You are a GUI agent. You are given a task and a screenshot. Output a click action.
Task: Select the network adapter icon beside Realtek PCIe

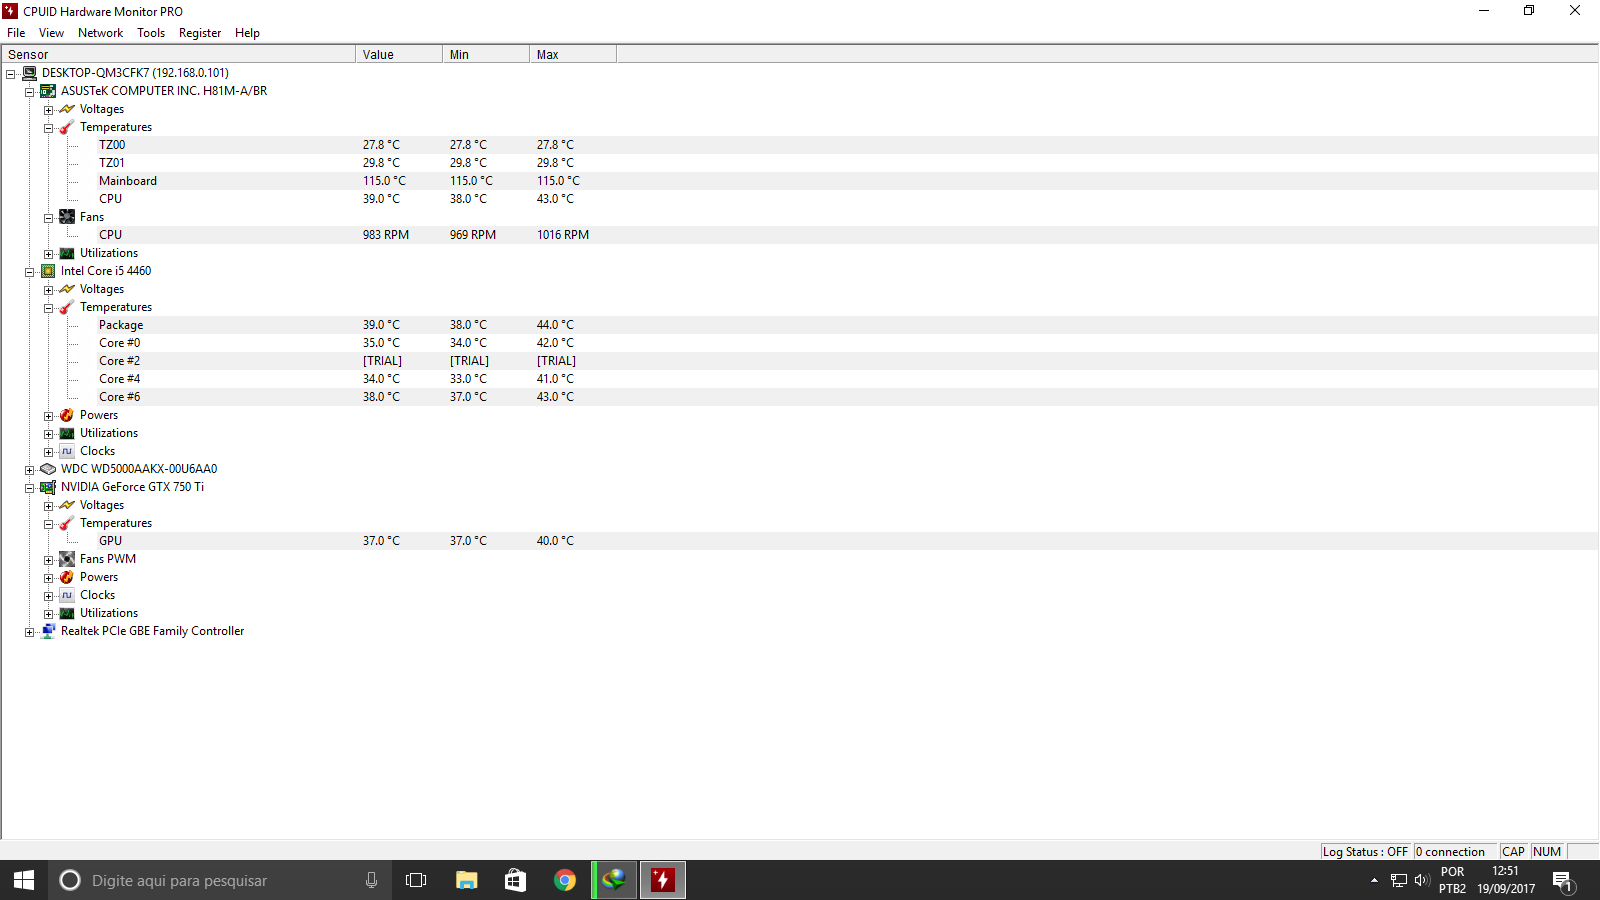(48, 631)
